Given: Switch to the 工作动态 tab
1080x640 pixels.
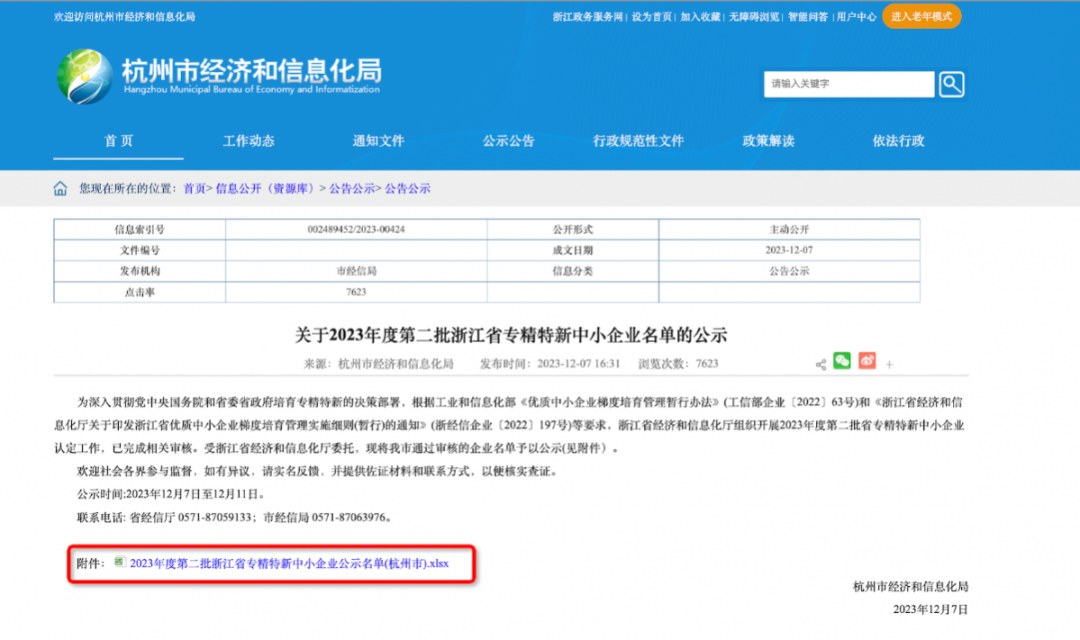Looking at the screenshot, I should coord(248,141).
